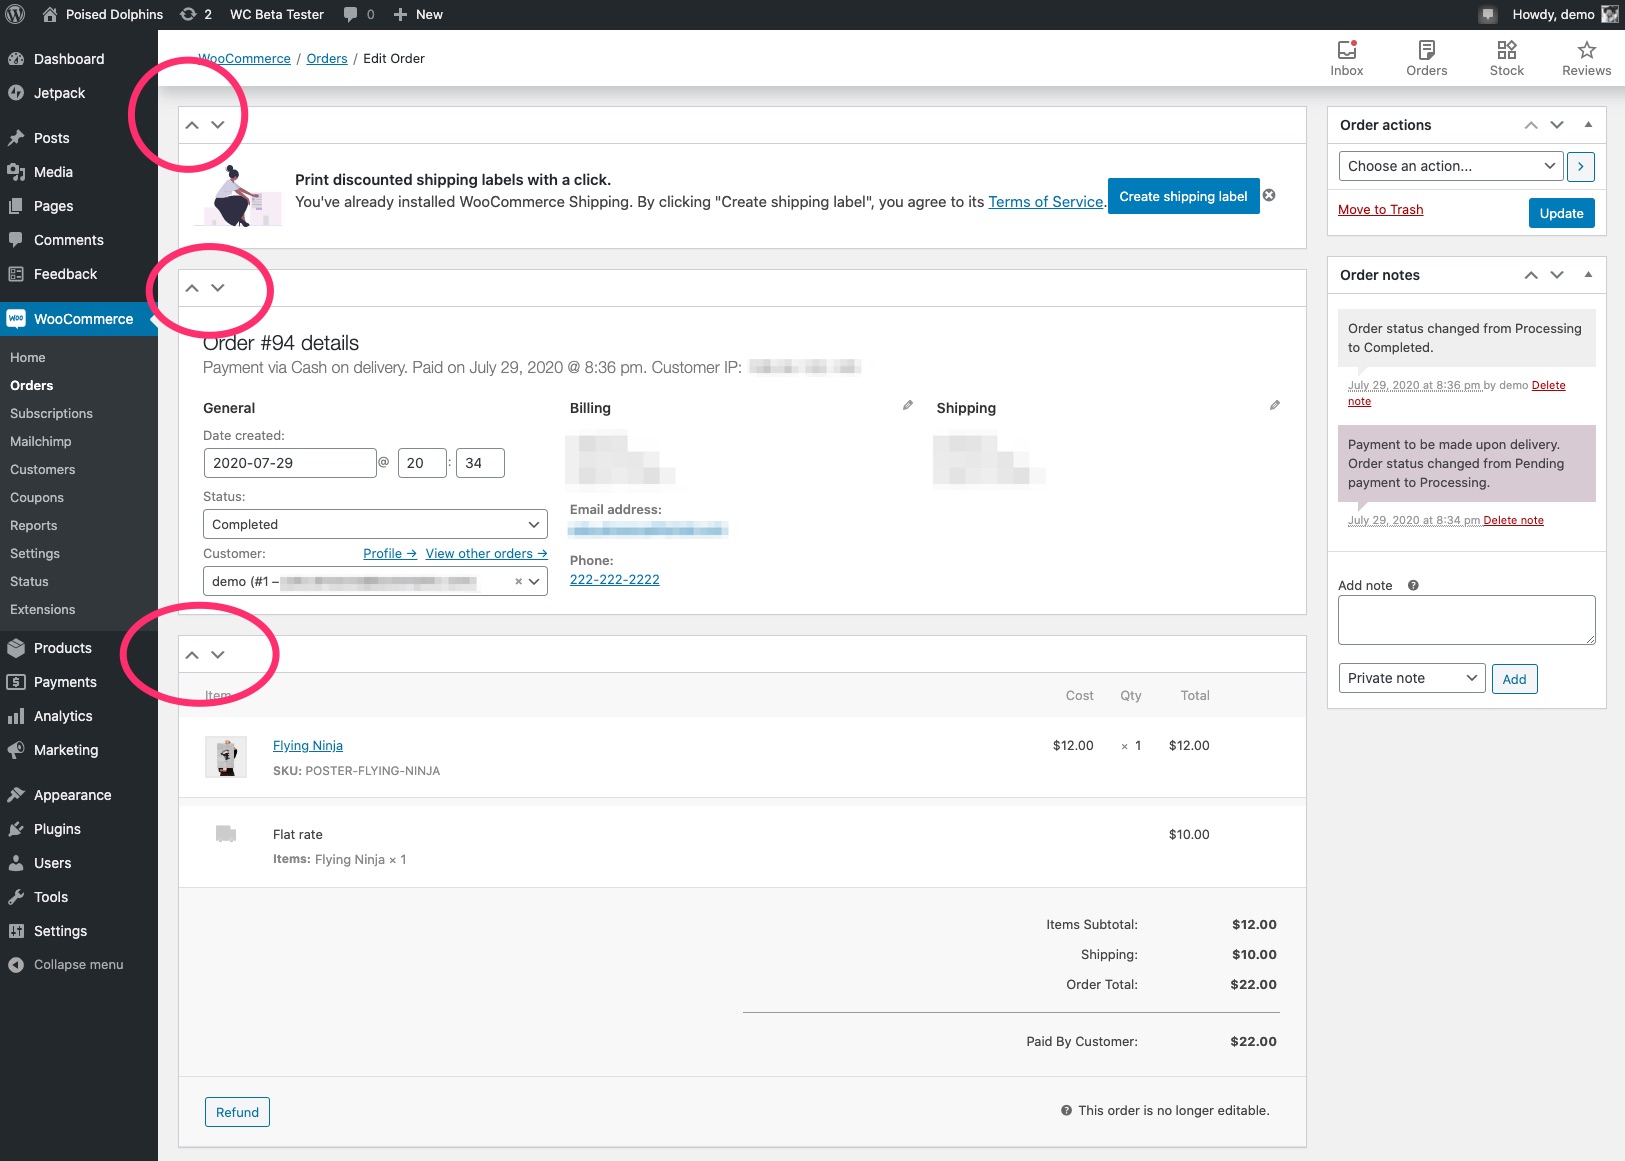This screenshot has height=1161, width=1625.
Task: Clear the selected customer with the small x
Action: (x=517, y=580)
